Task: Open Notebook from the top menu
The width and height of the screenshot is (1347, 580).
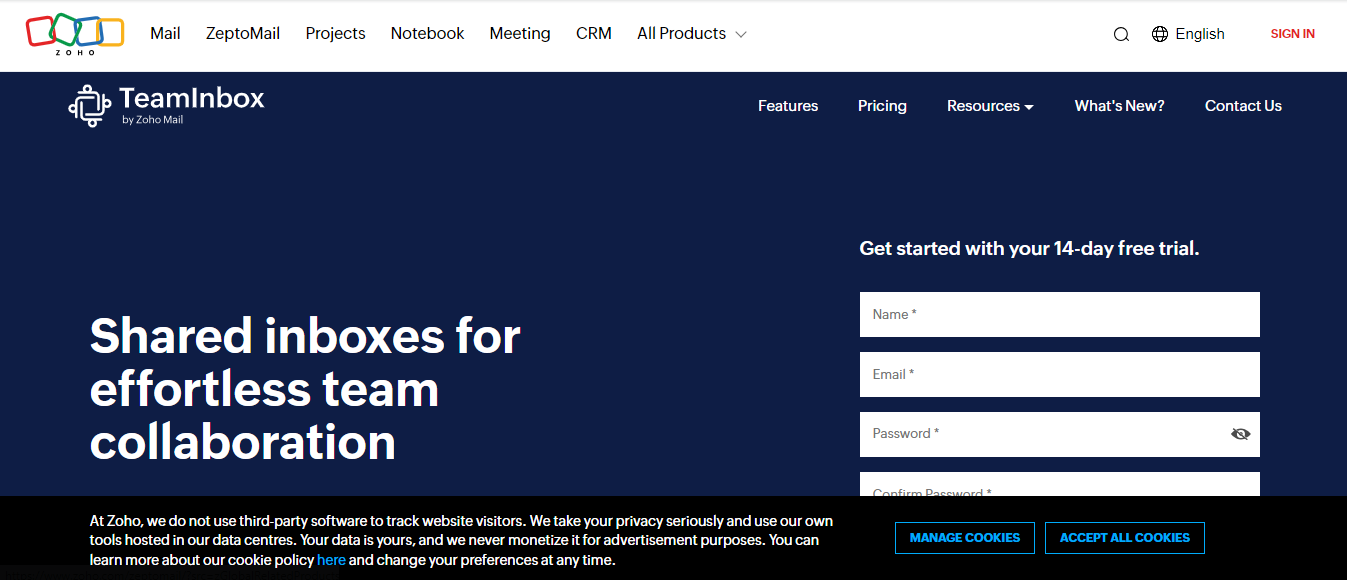Action: click(x=427, y=34)
